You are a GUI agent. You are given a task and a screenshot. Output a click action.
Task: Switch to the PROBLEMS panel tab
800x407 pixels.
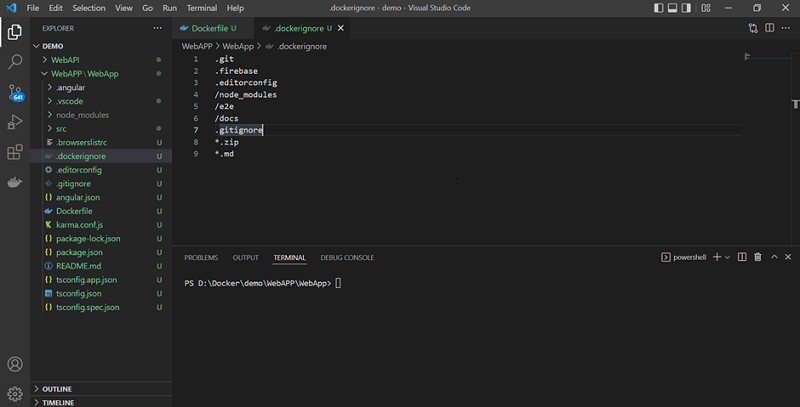coord(201,257)
